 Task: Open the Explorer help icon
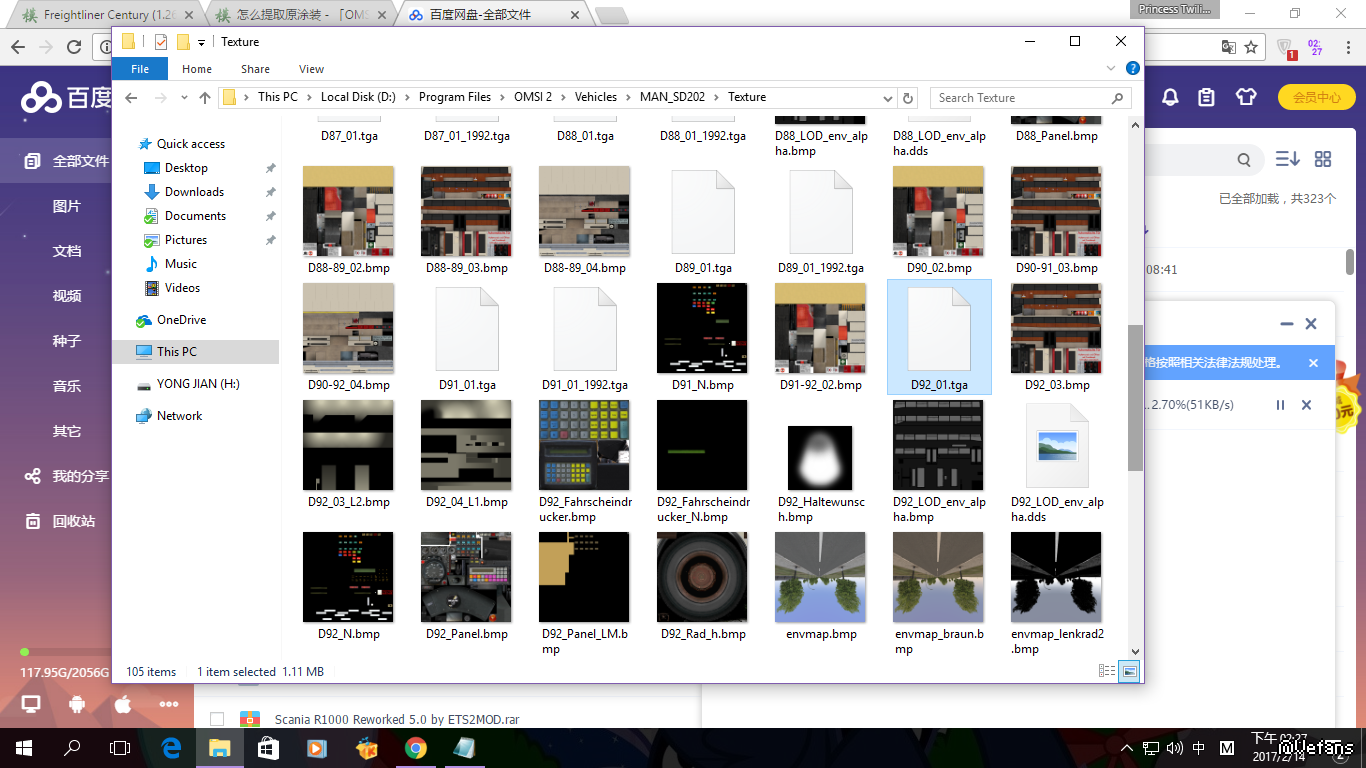[x=1132, y=69]
